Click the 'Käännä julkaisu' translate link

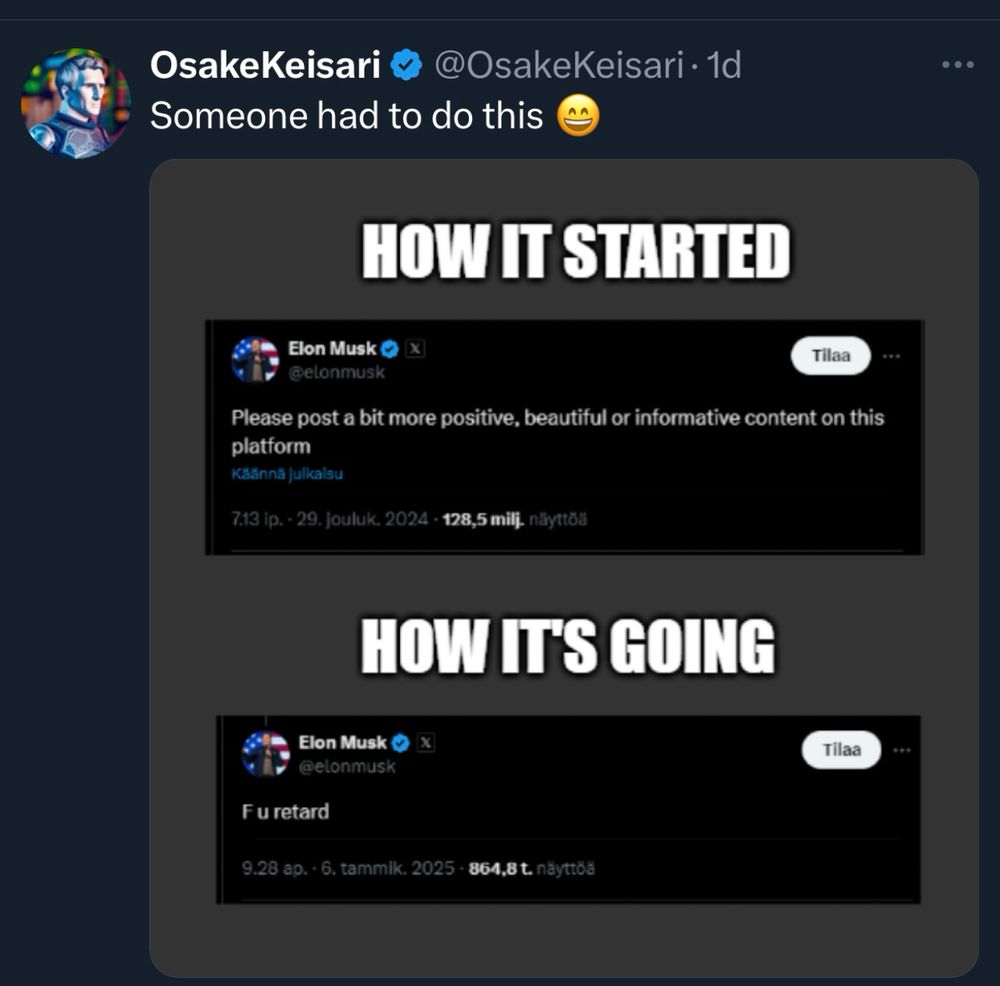click(287, 474)
